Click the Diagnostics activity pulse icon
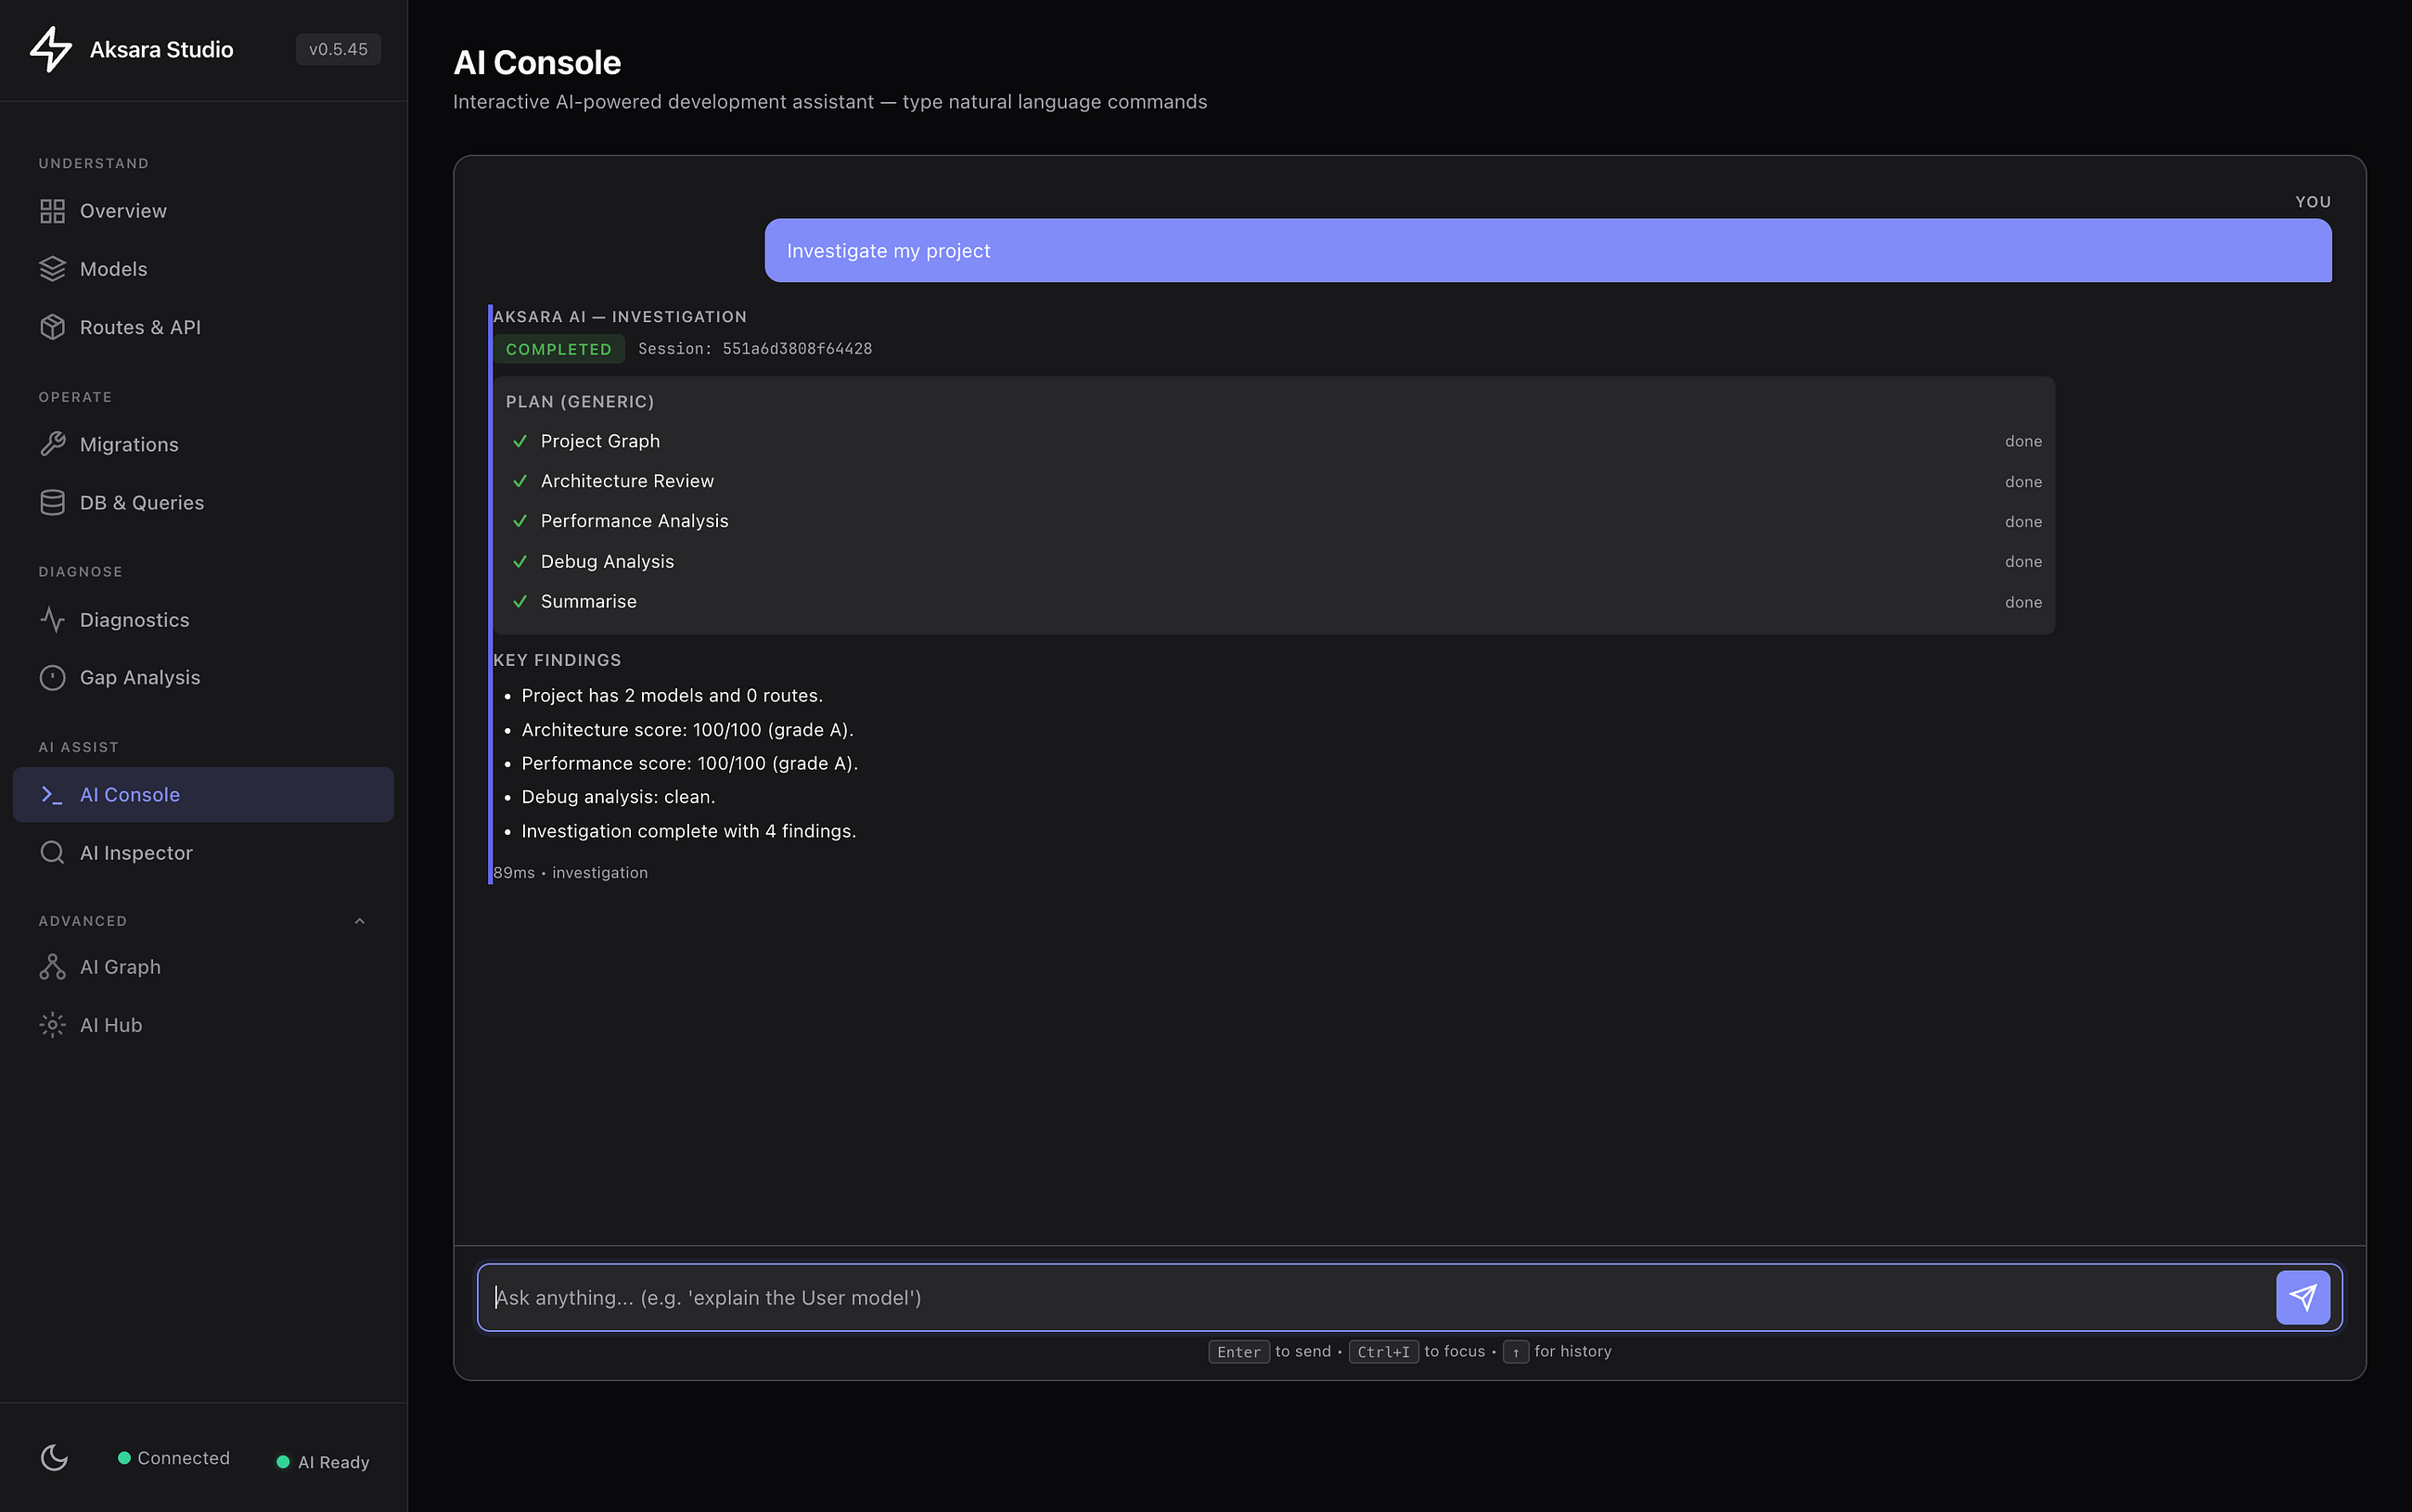This screenshot has width=2412, height=1512. (x=52, y=620)
